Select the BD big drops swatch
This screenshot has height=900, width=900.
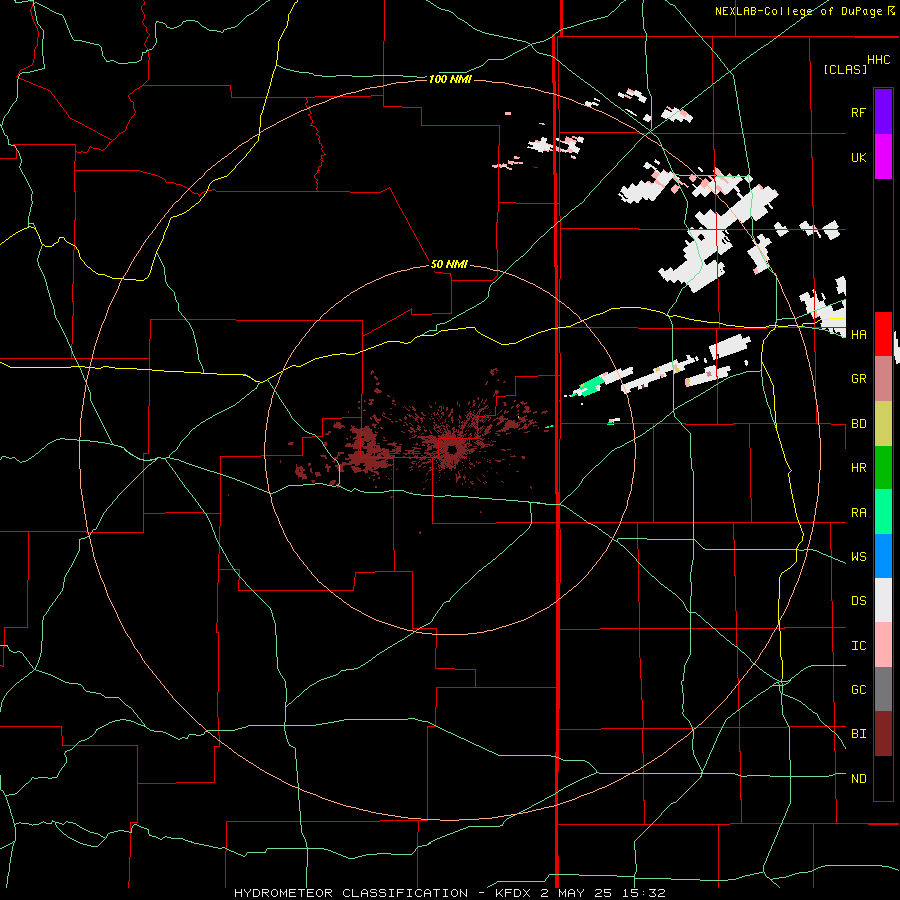tap(883, 424)
